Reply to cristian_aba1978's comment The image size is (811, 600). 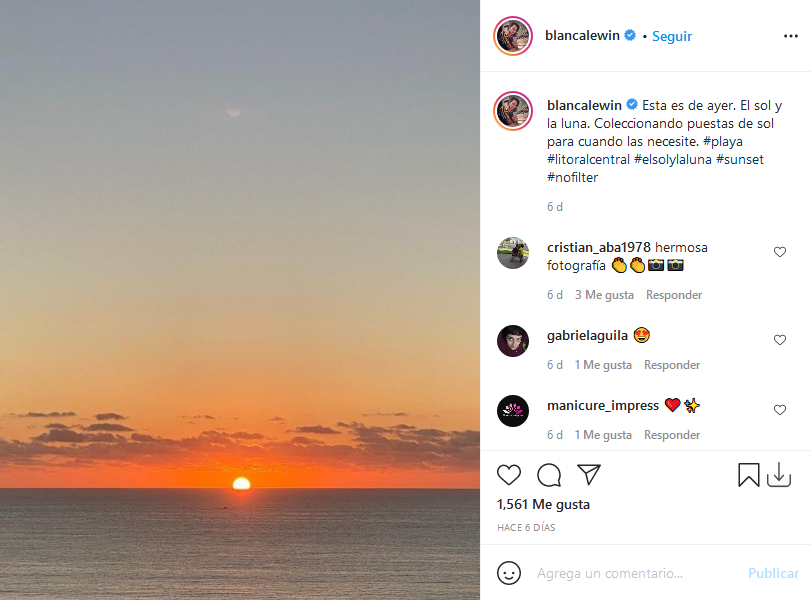(674, 295)
